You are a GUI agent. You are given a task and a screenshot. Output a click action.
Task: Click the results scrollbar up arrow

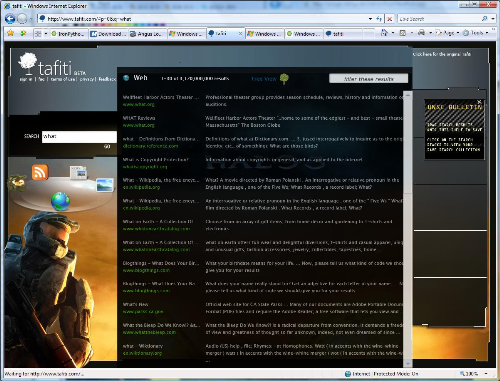[408, 95]
